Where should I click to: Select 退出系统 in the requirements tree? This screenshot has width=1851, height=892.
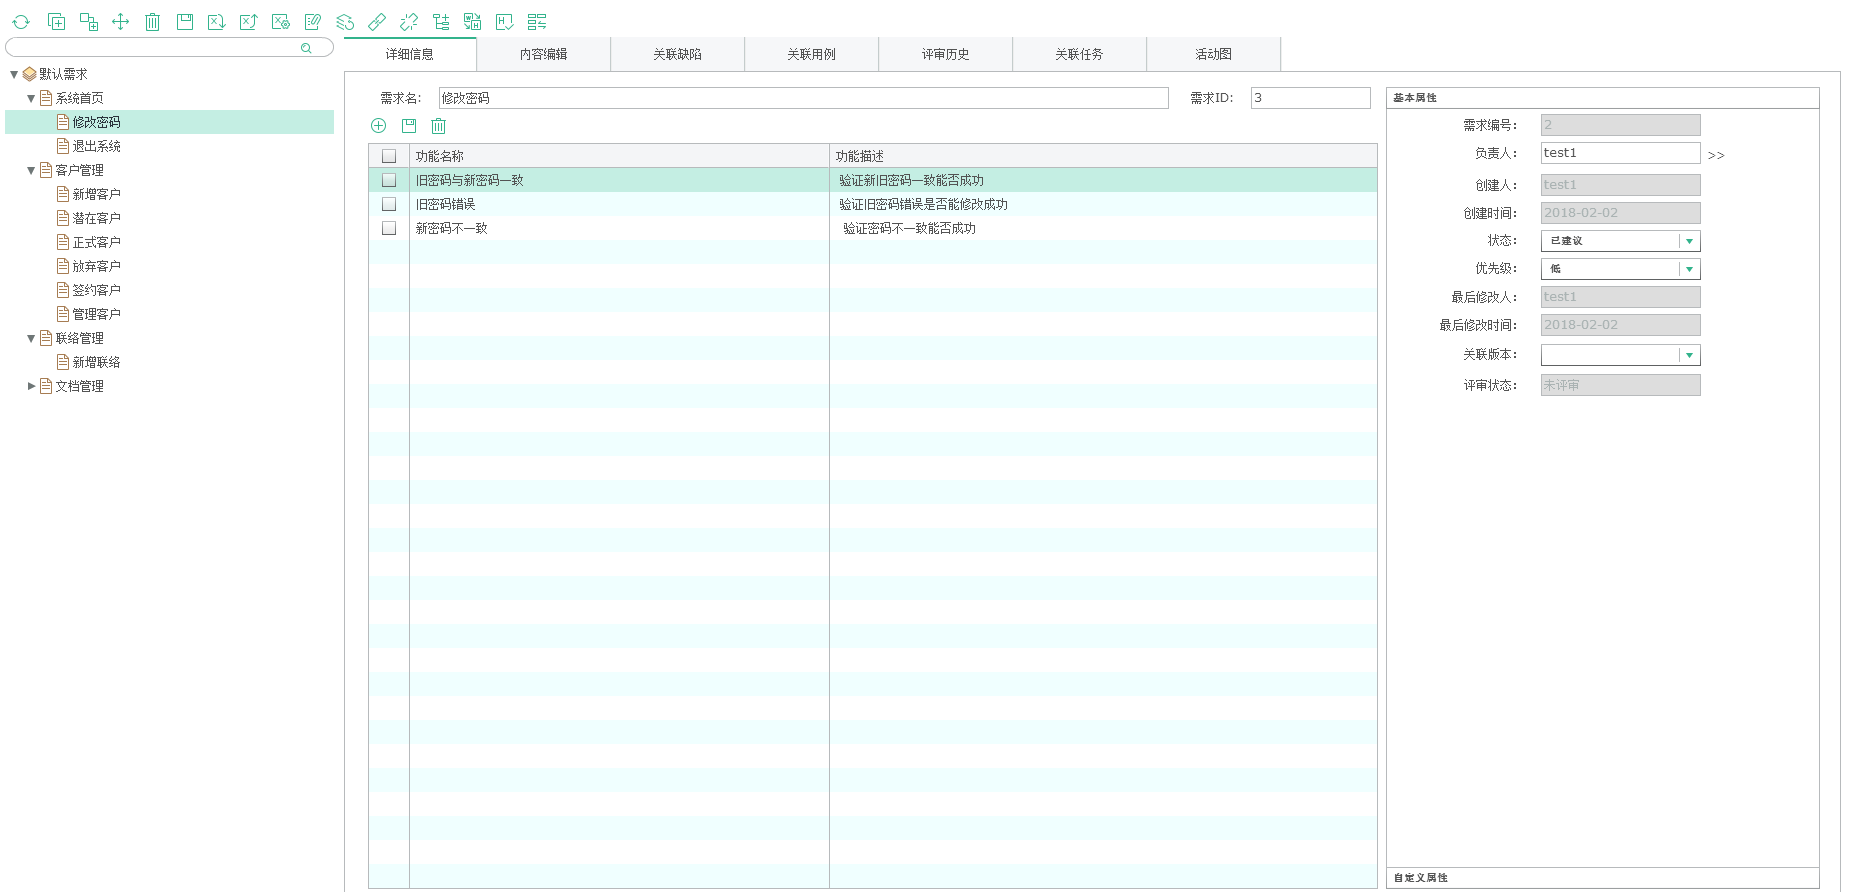tap(96, 146)
